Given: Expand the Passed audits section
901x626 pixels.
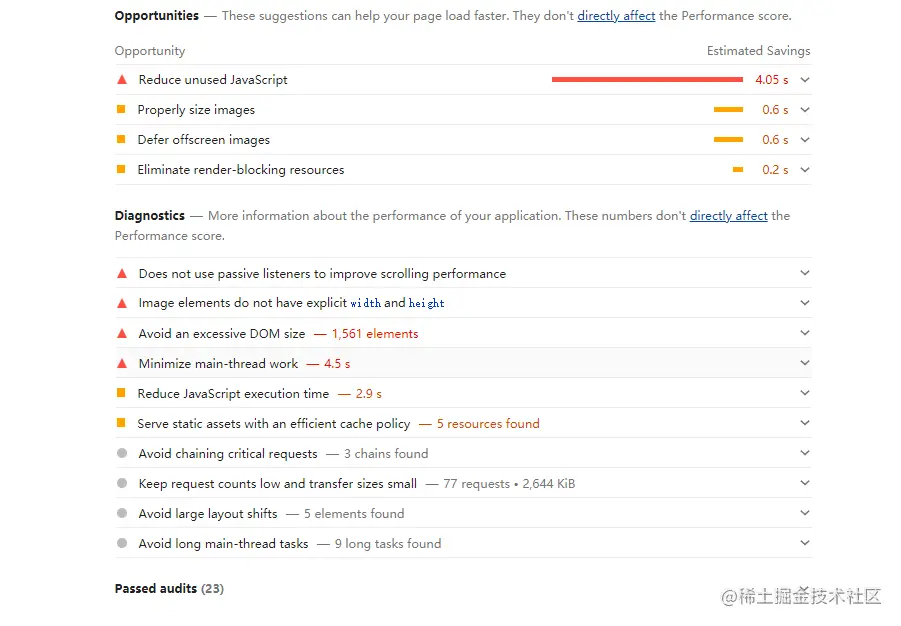Looking at the screenshot, I should pos(169,589).
